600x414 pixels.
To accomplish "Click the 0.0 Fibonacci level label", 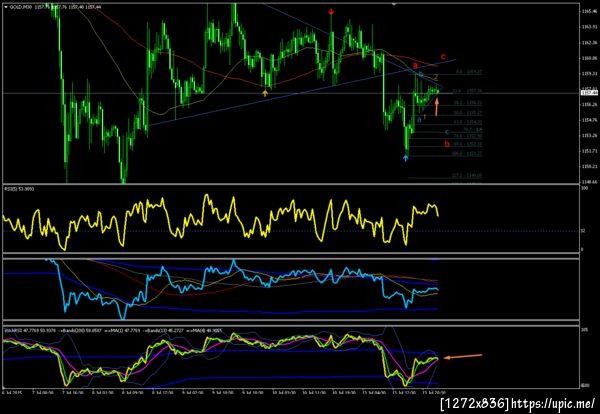I will [x=469, y=72].
